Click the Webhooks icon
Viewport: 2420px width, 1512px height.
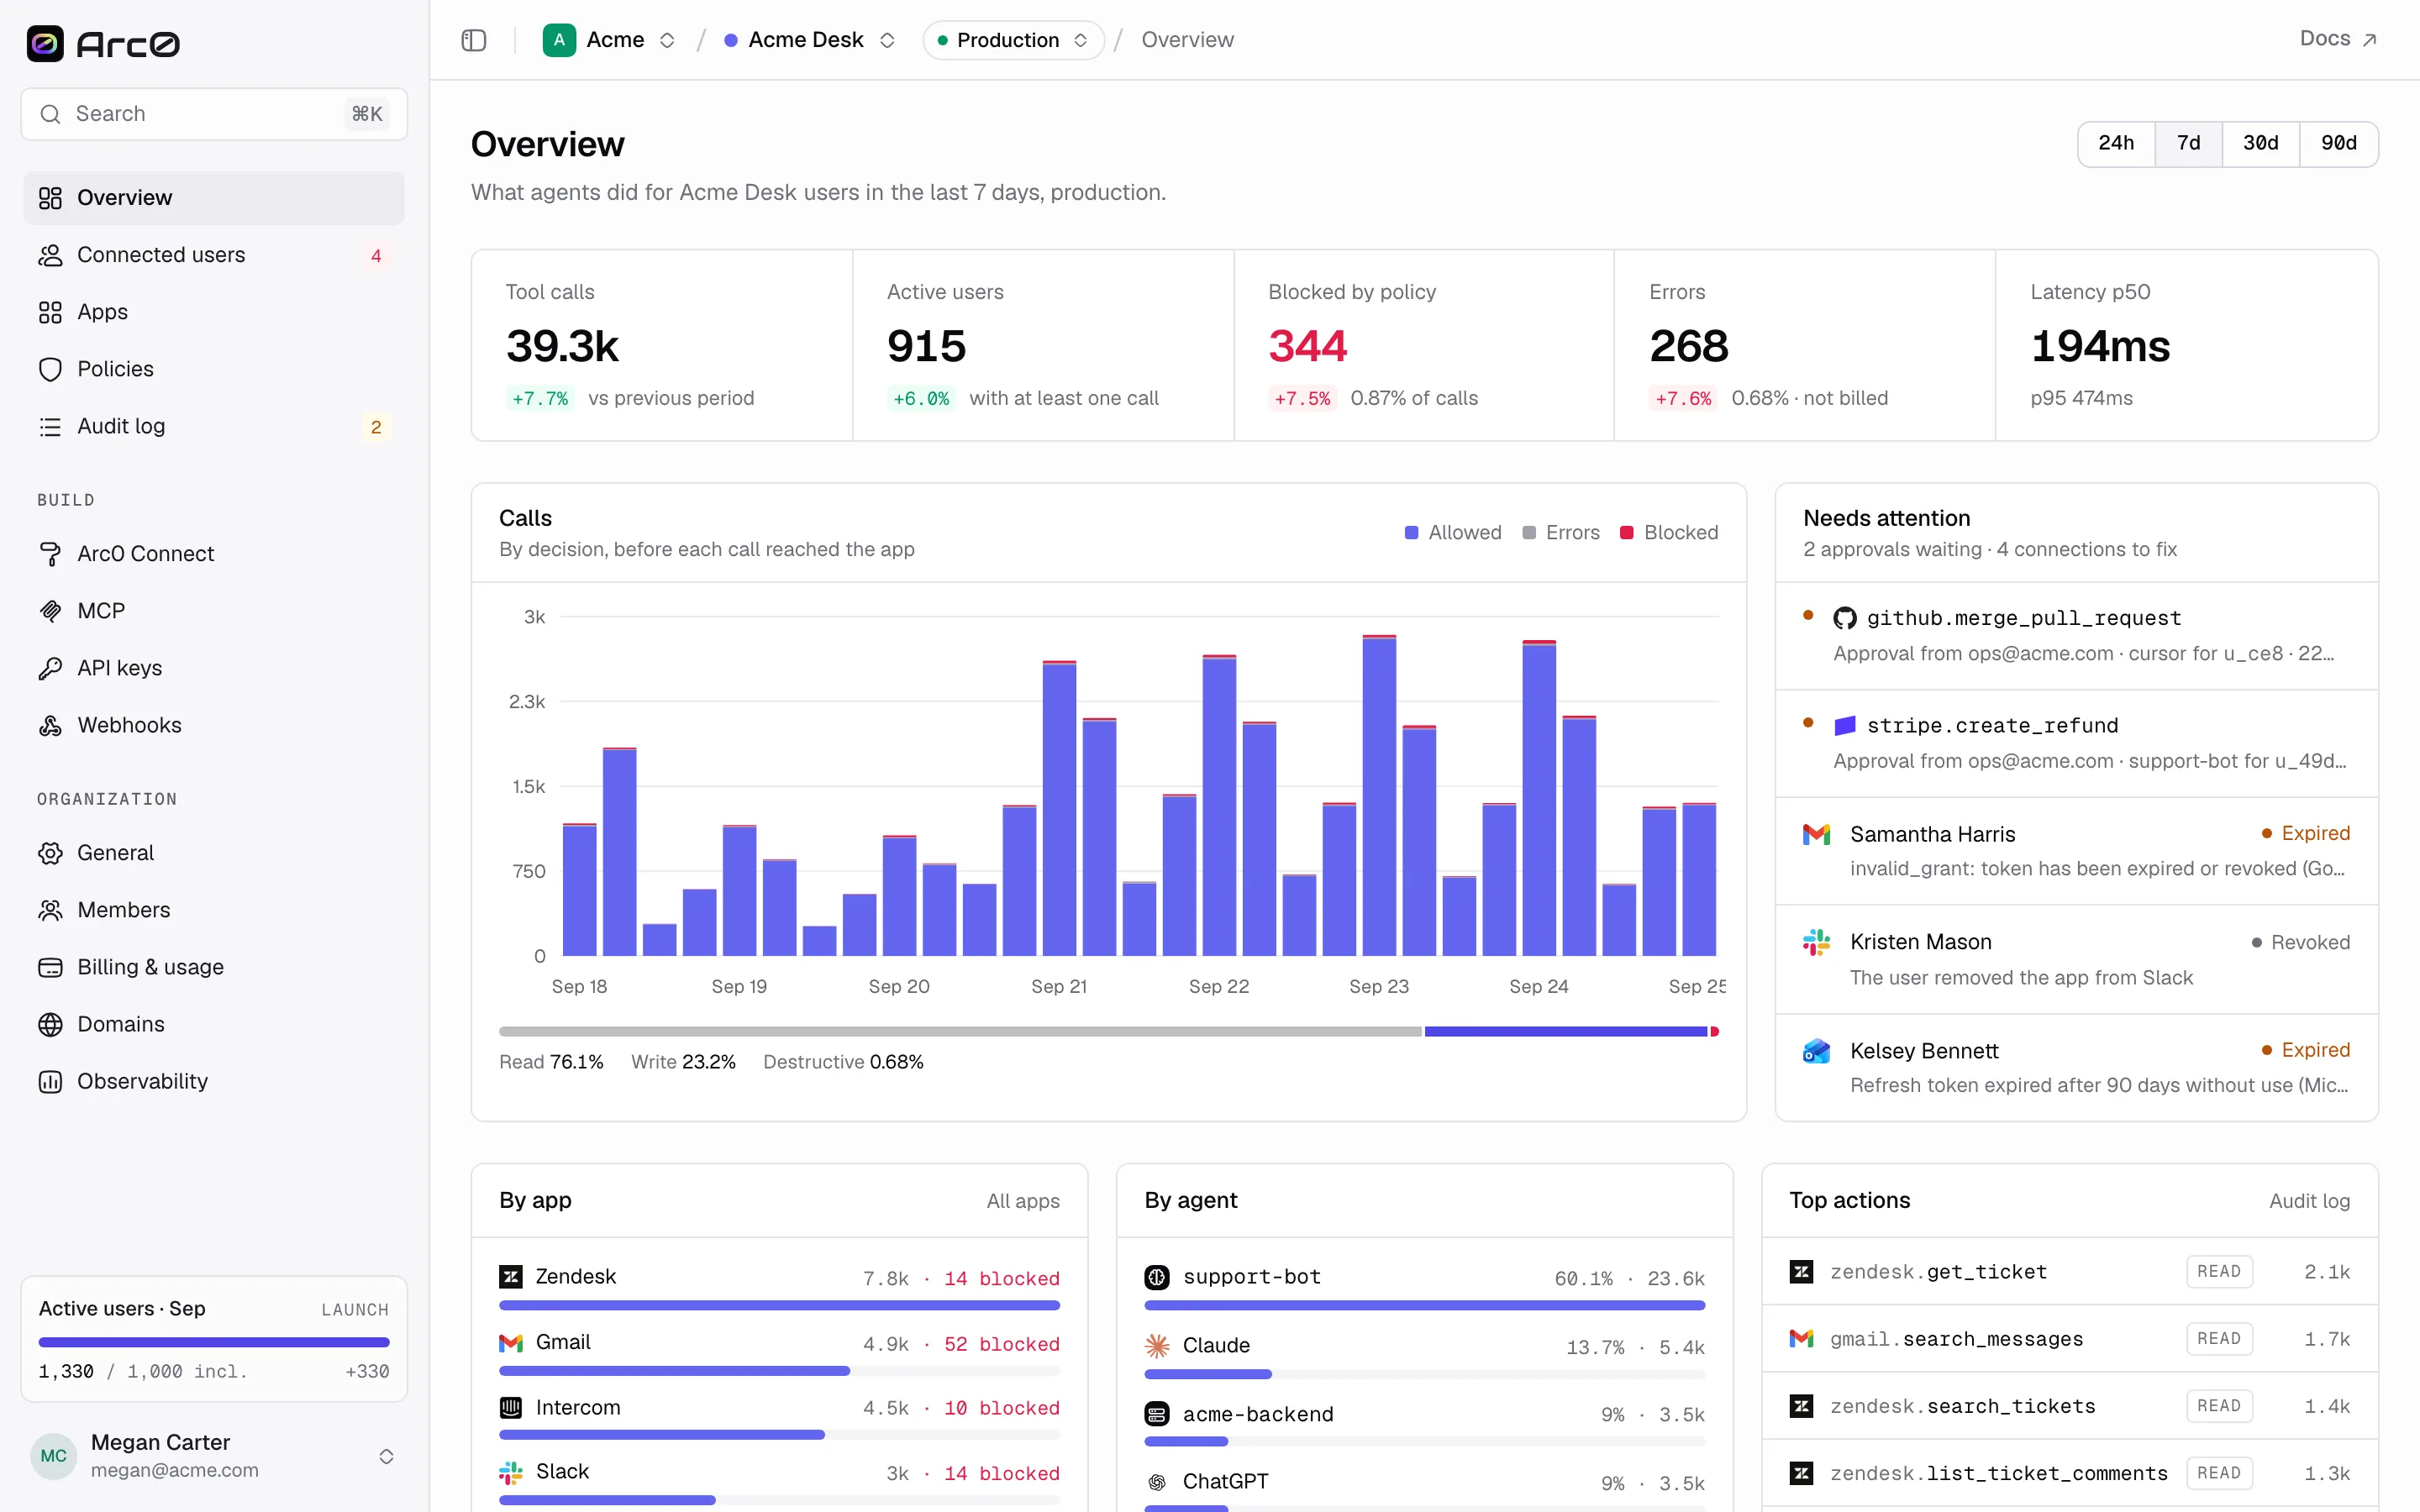pos(50,725)
